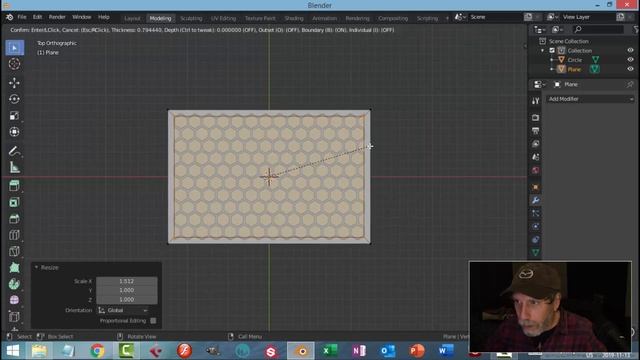This screenshot has height=360, width=640.
Task: Select the Edge Slide tool
Action: click(14, 317)
